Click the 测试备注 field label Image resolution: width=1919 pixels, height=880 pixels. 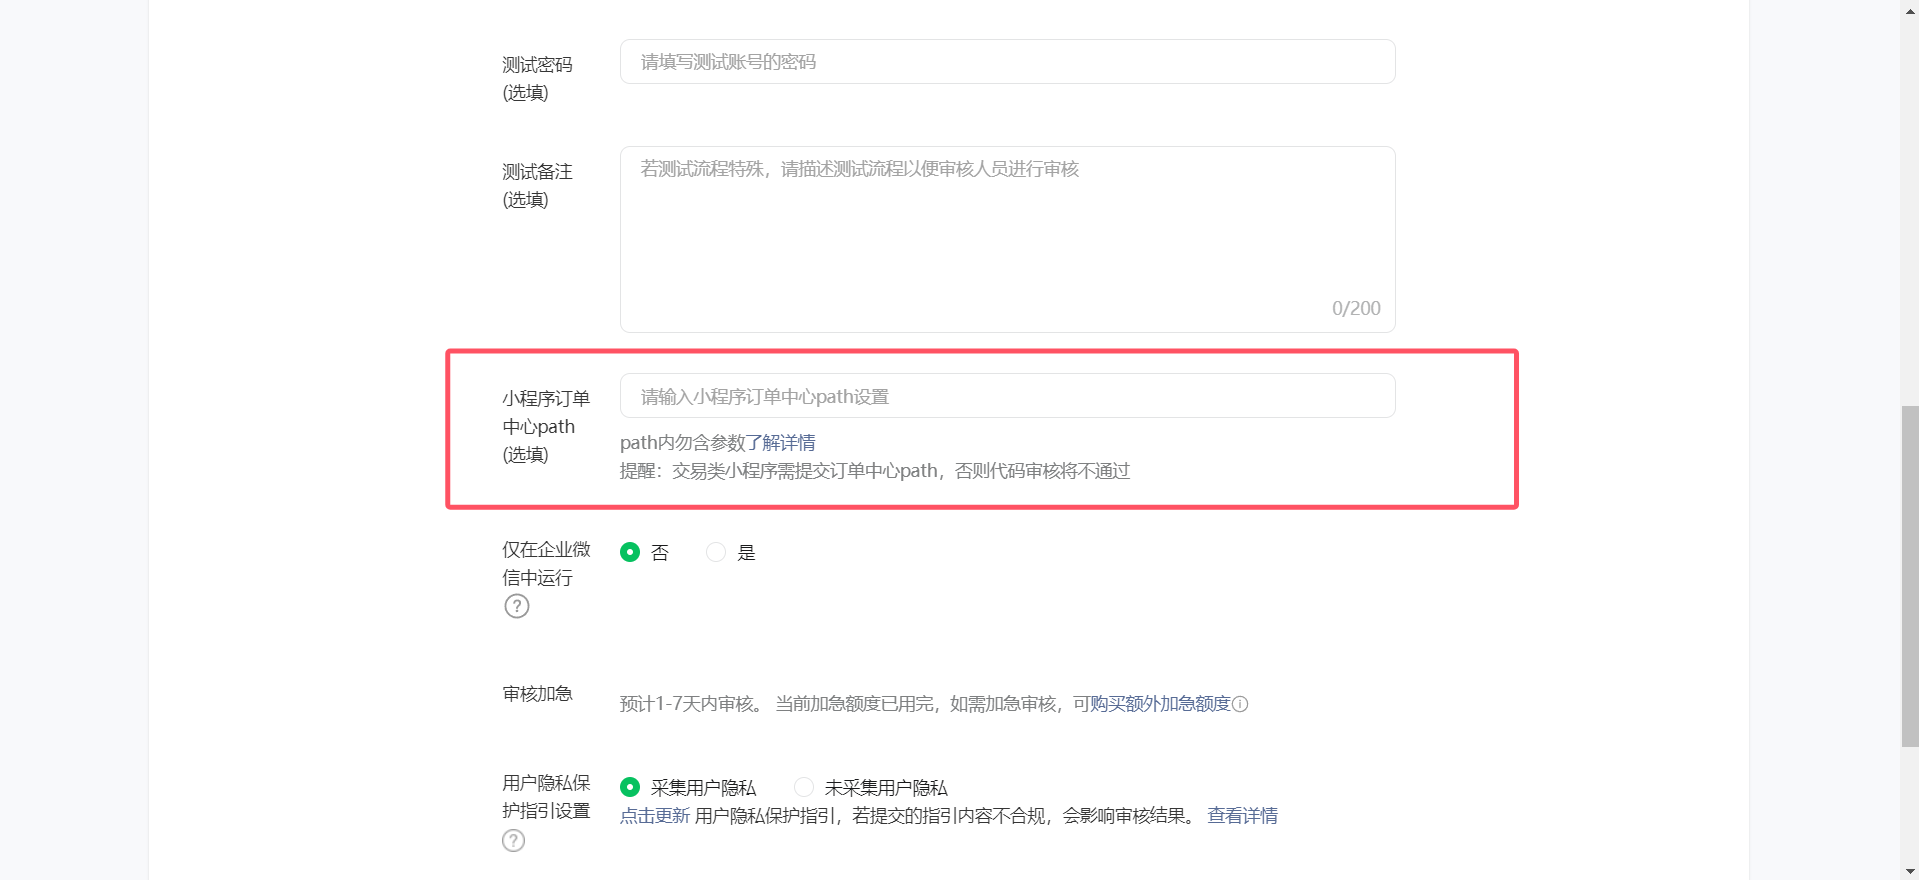pyautogui.click(x=537, y=172)
